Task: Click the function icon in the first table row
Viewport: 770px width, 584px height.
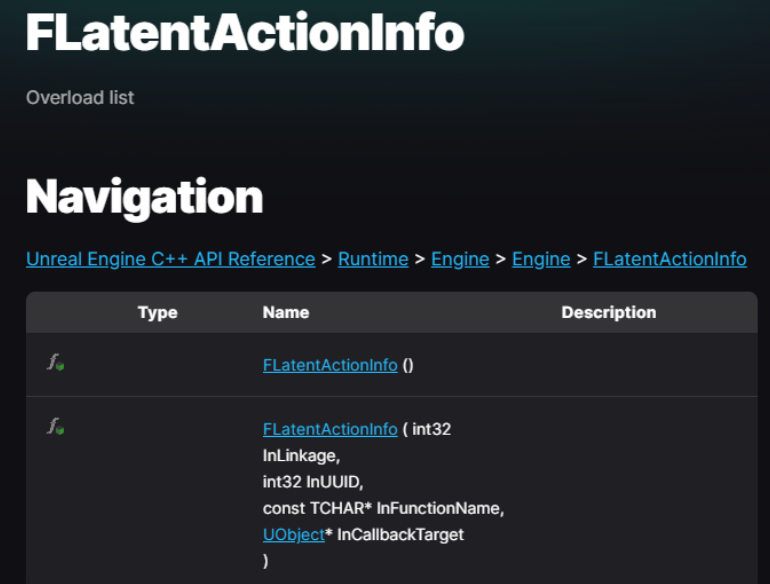Action: tap(55, 362)
